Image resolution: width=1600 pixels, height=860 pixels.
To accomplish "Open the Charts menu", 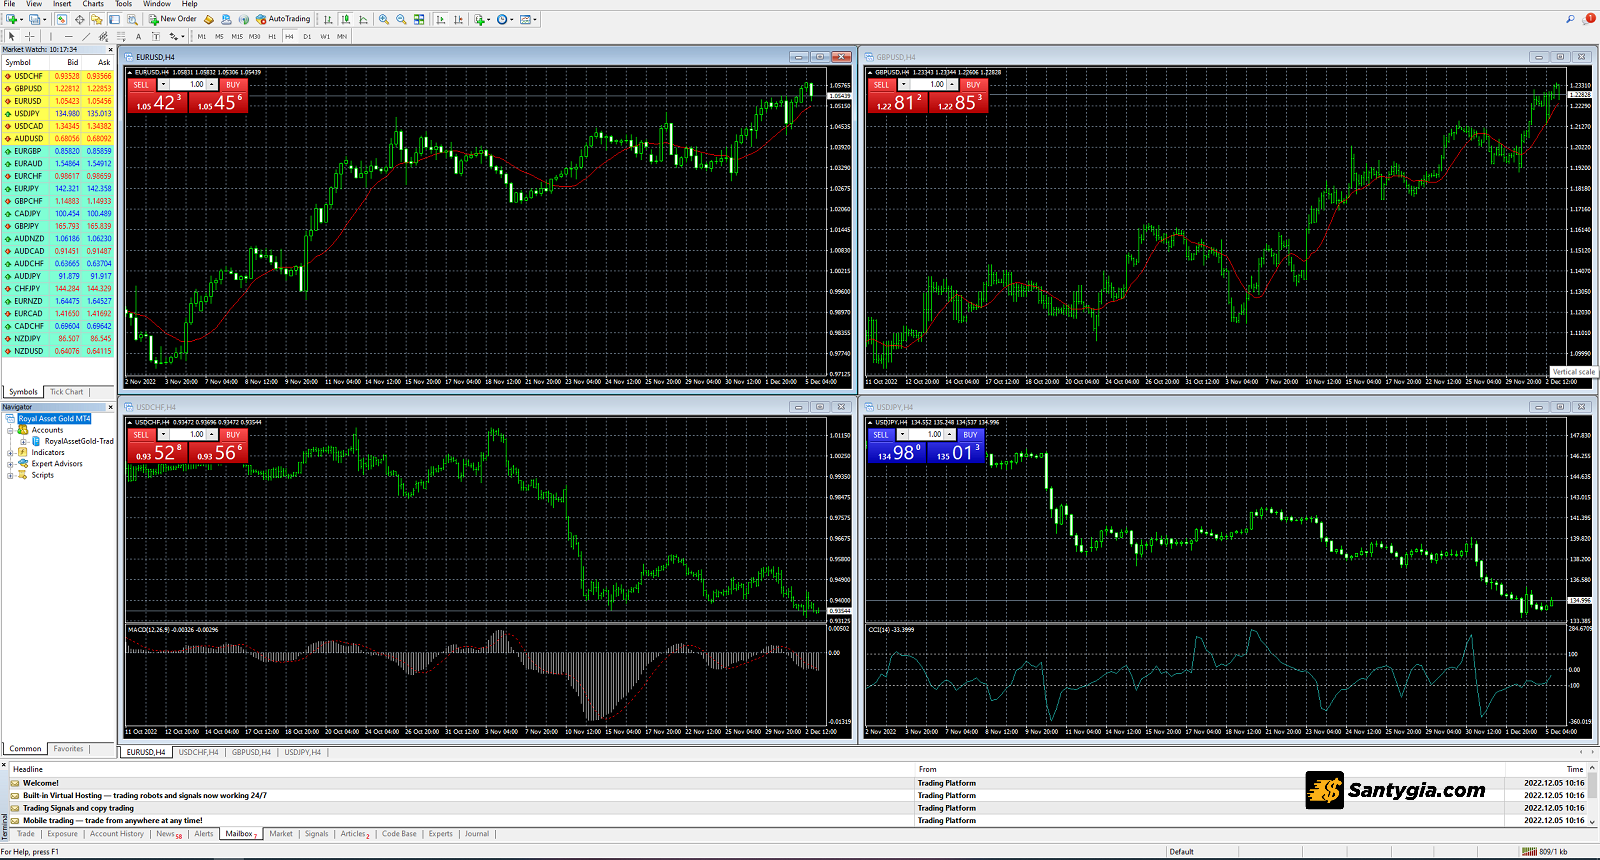I will 93,4.
